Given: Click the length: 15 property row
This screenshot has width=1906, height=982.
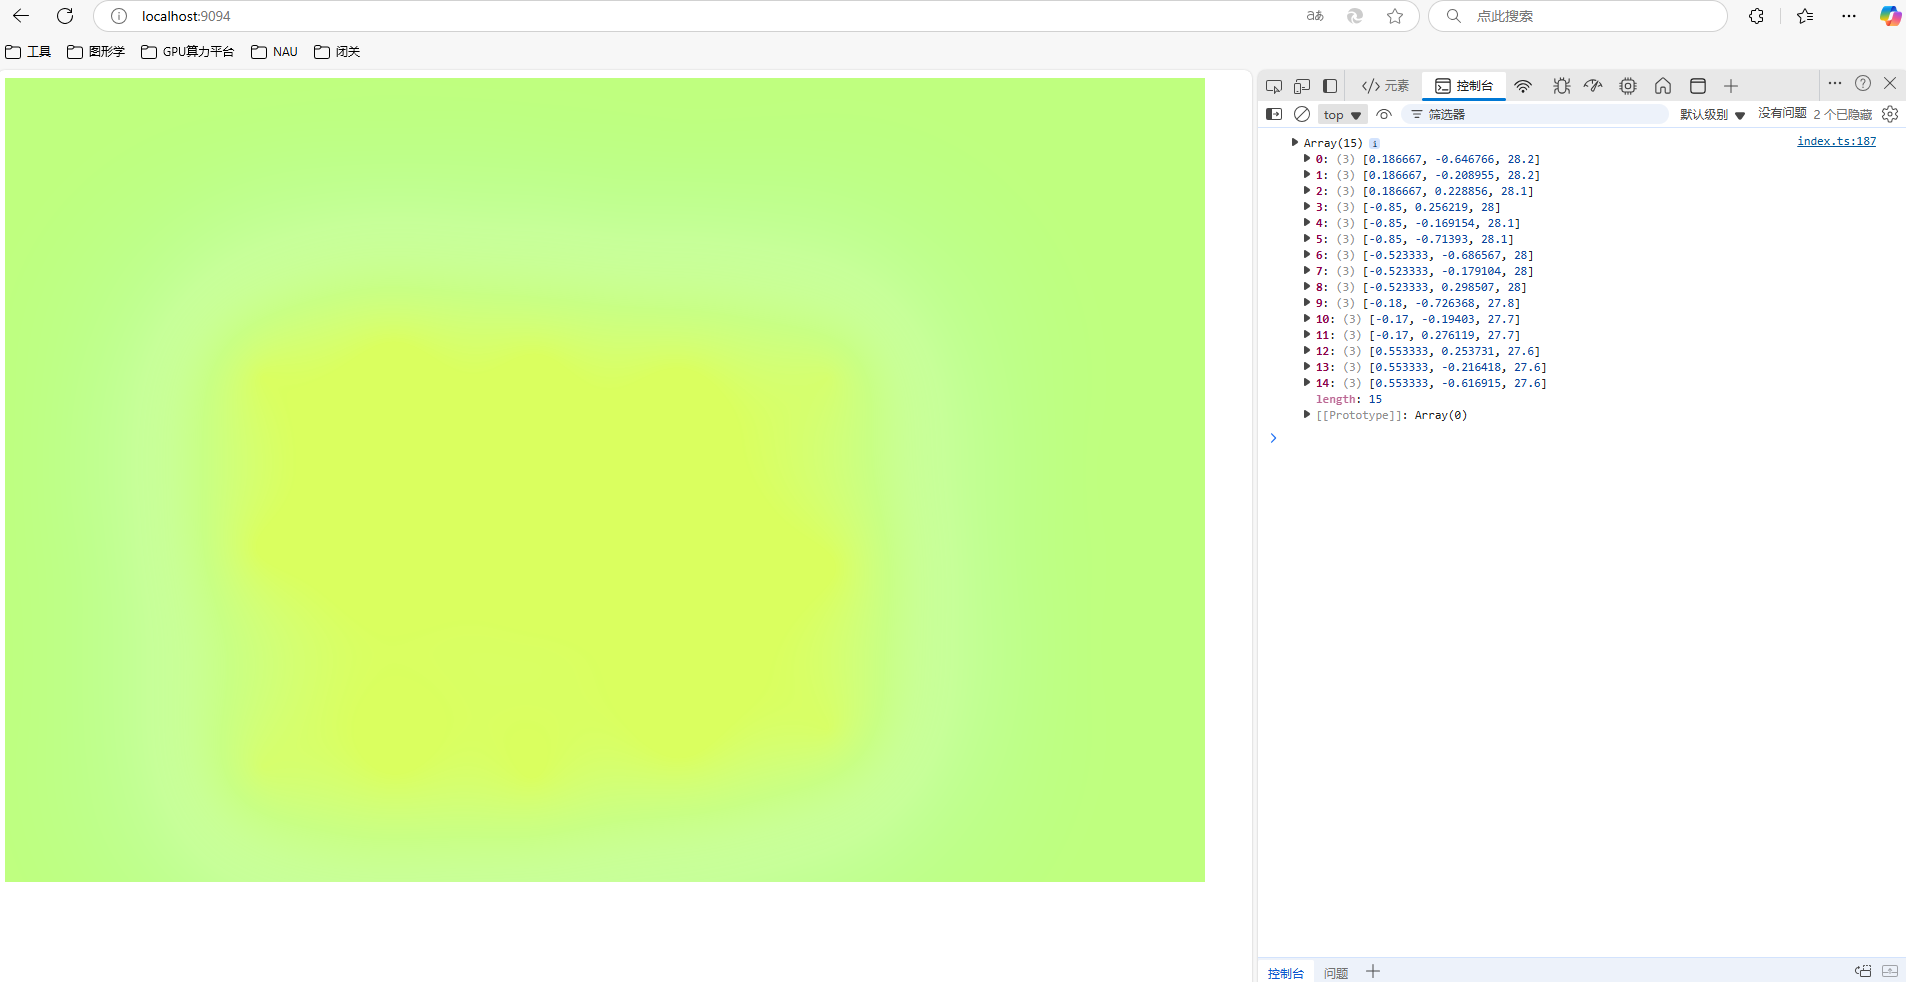Looking at the screenshot, I should pyautogui.click(x=1348, y=399).
